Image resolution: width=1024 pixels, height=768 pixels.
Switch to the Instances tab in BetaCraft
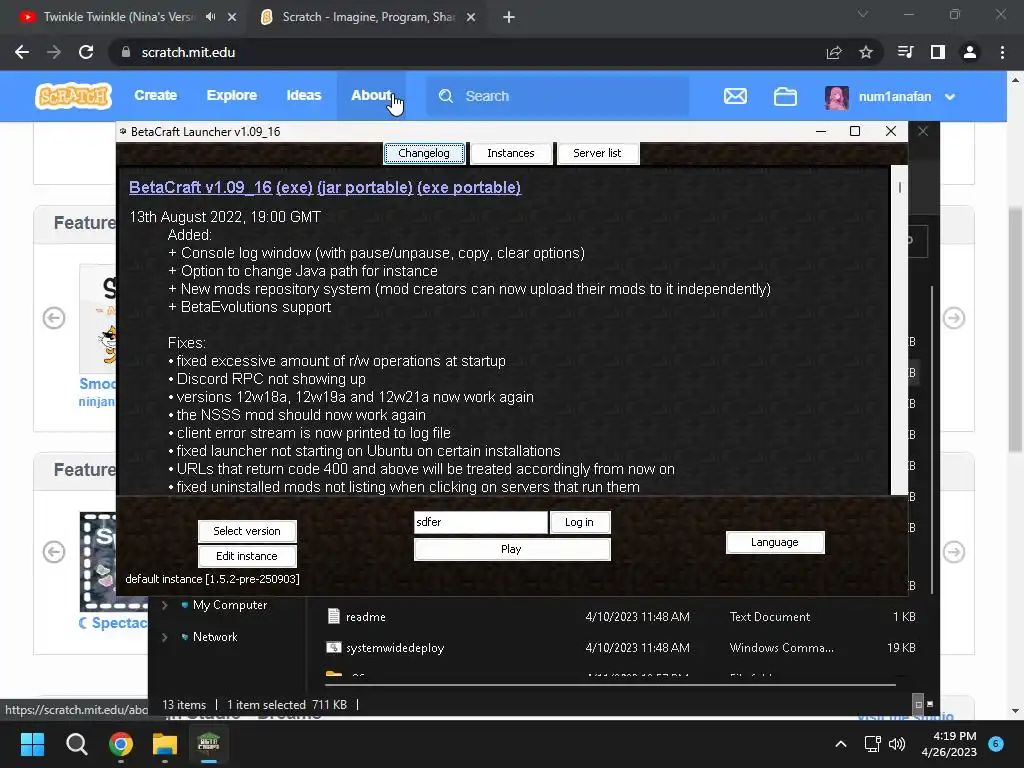[x=511, y=153]
